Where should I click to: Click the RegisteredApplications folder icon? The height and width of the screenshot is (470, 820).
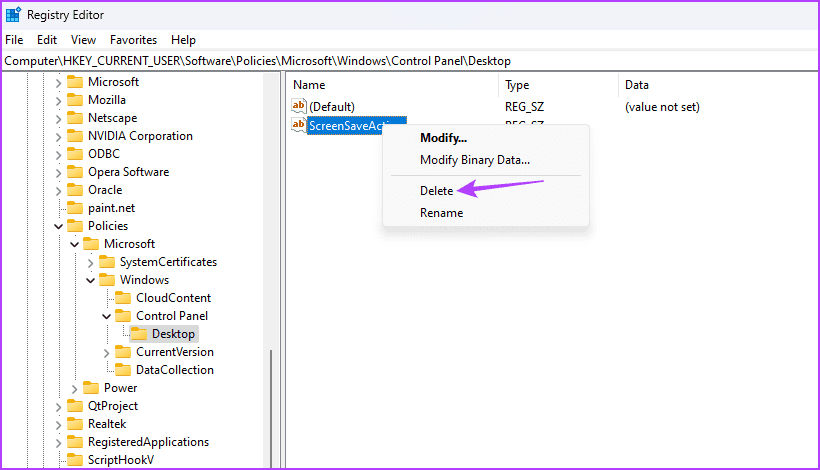(75, 442)
